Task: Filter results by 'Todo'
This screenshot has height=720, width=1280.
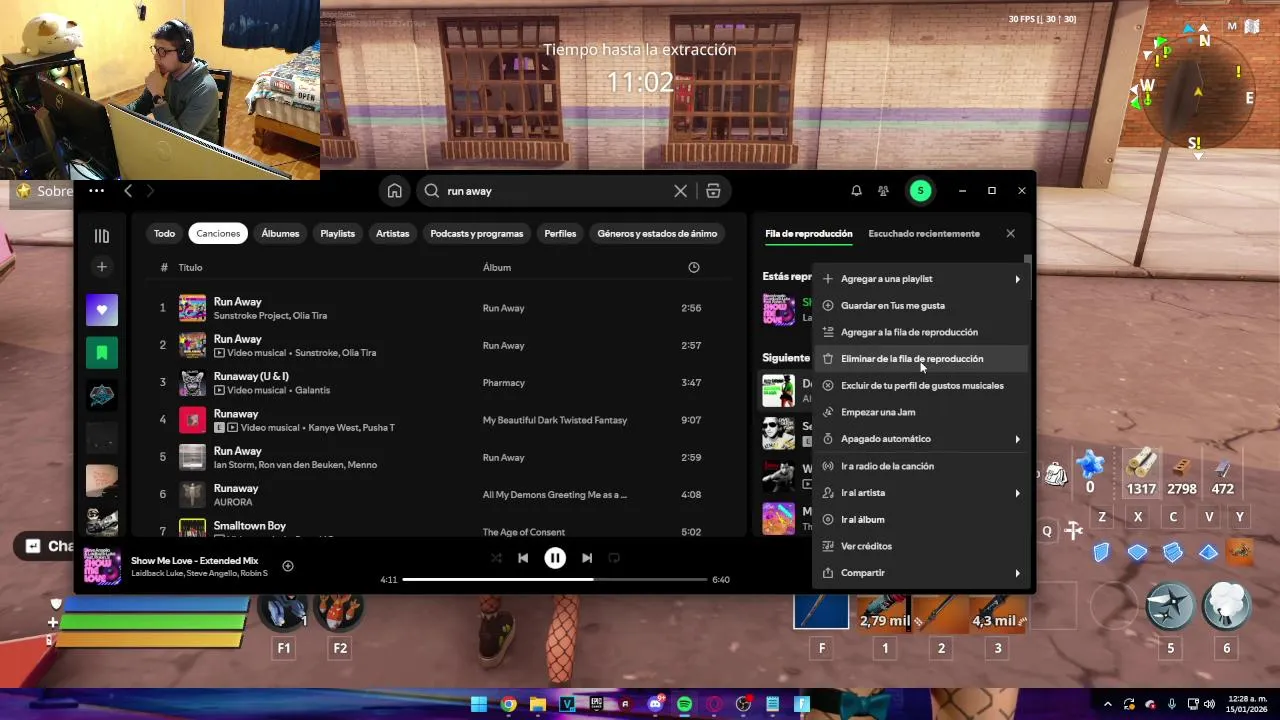Action: tap(165, 233)
